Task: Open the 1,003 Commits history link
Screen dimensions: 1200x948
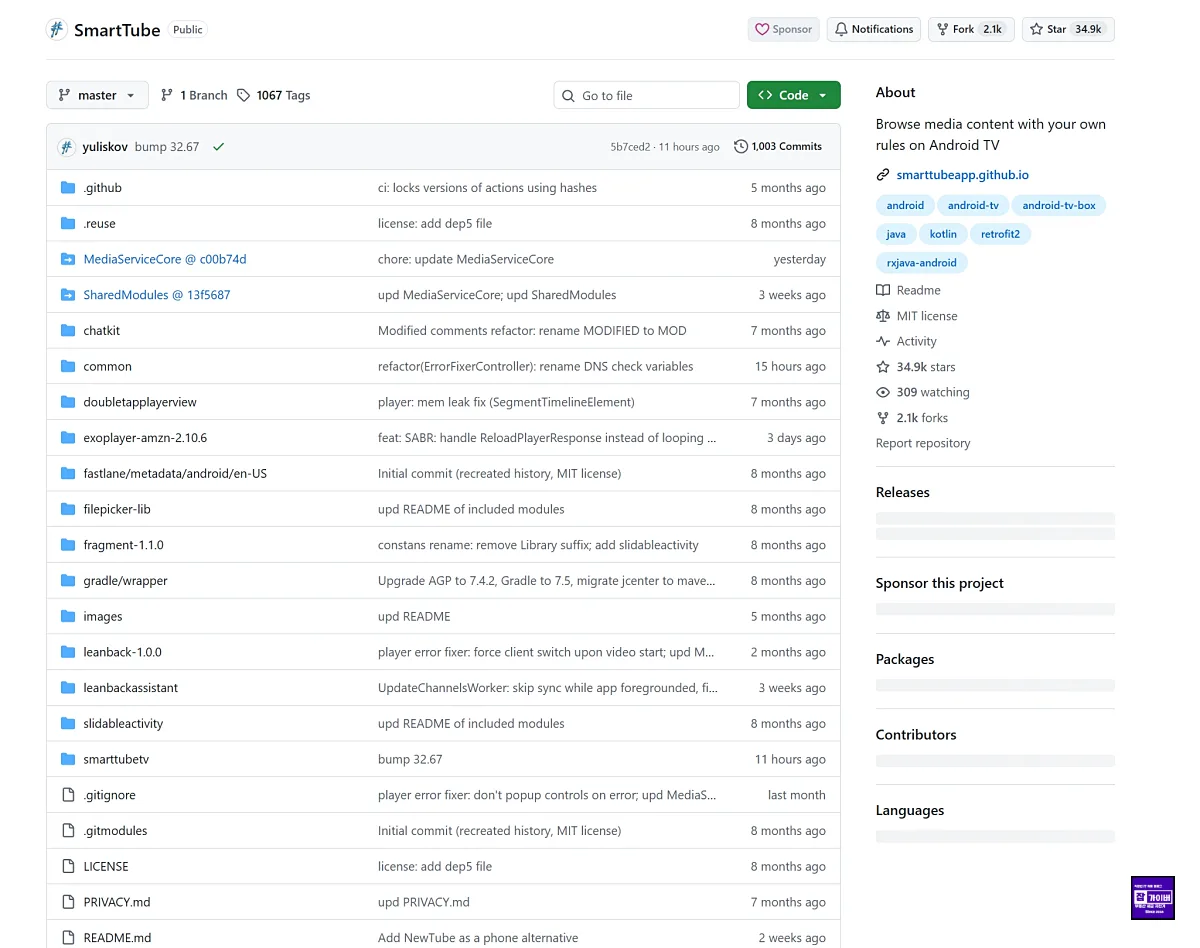Action: tap(778, 147)
